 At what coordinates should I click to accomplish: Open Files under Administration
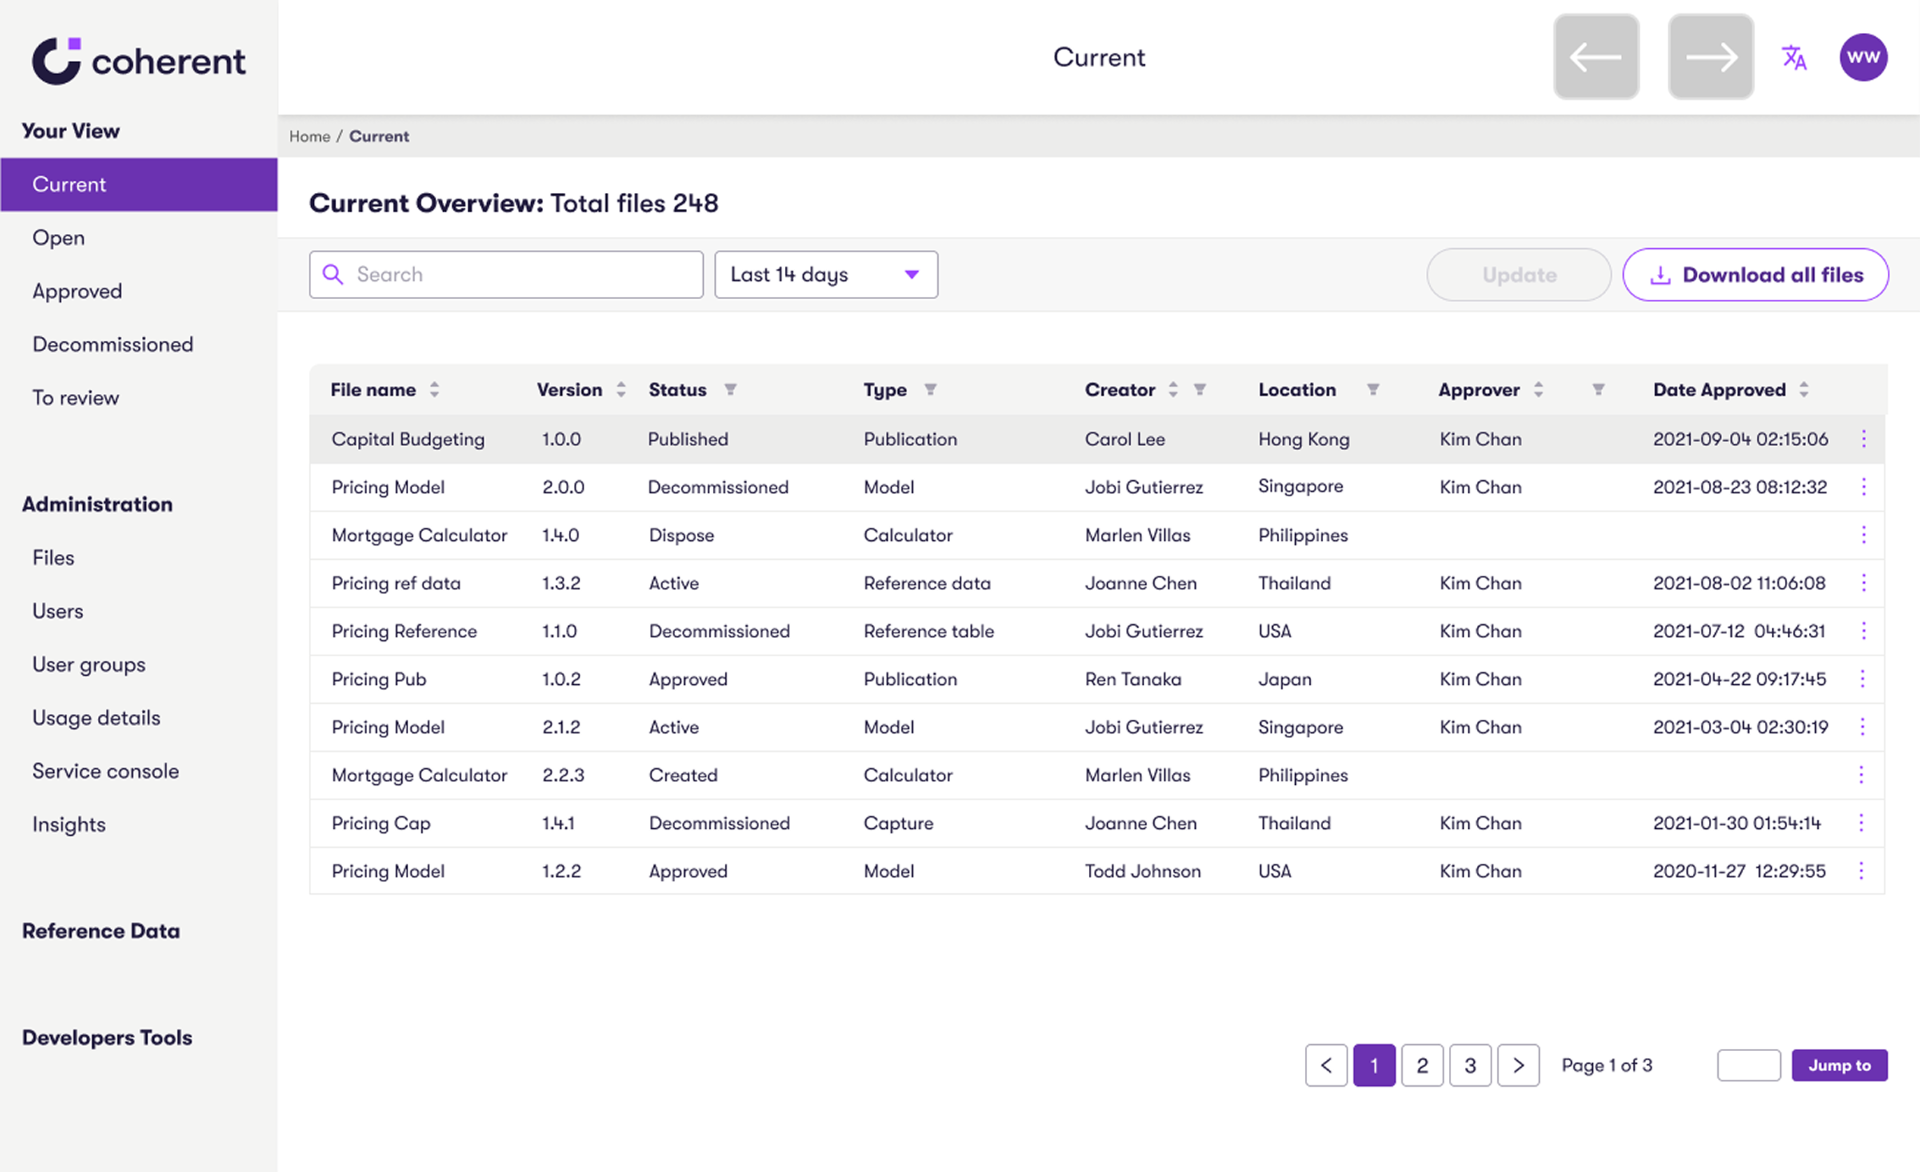click(53, 558)
